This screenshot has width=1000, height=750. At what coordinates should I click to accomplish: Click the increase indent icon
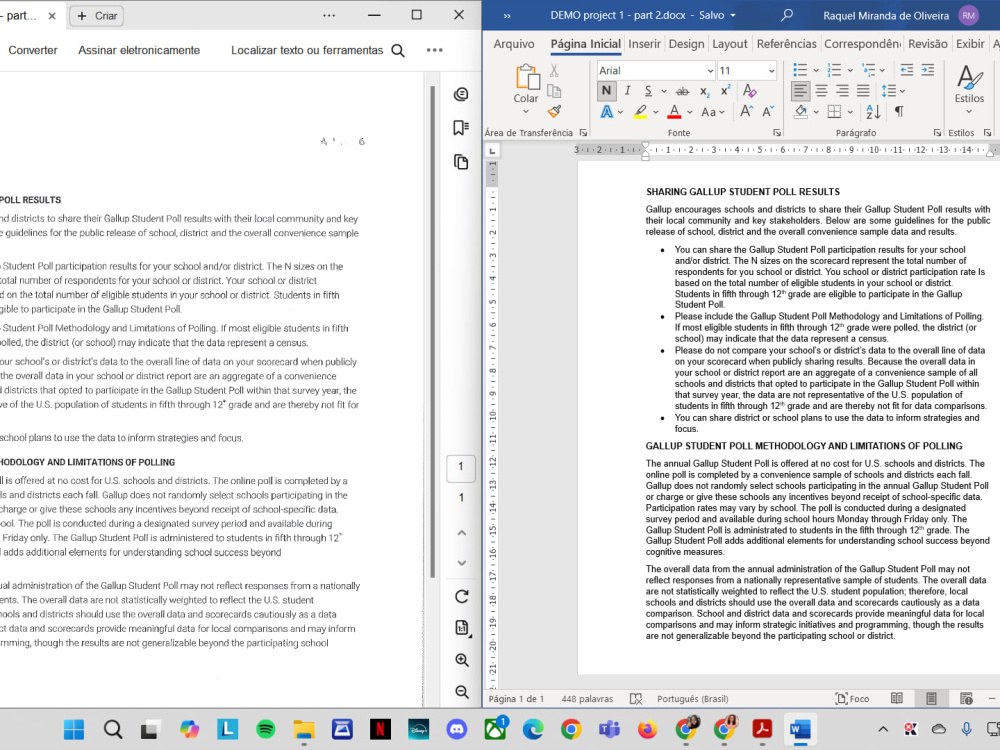pos(927,70)
